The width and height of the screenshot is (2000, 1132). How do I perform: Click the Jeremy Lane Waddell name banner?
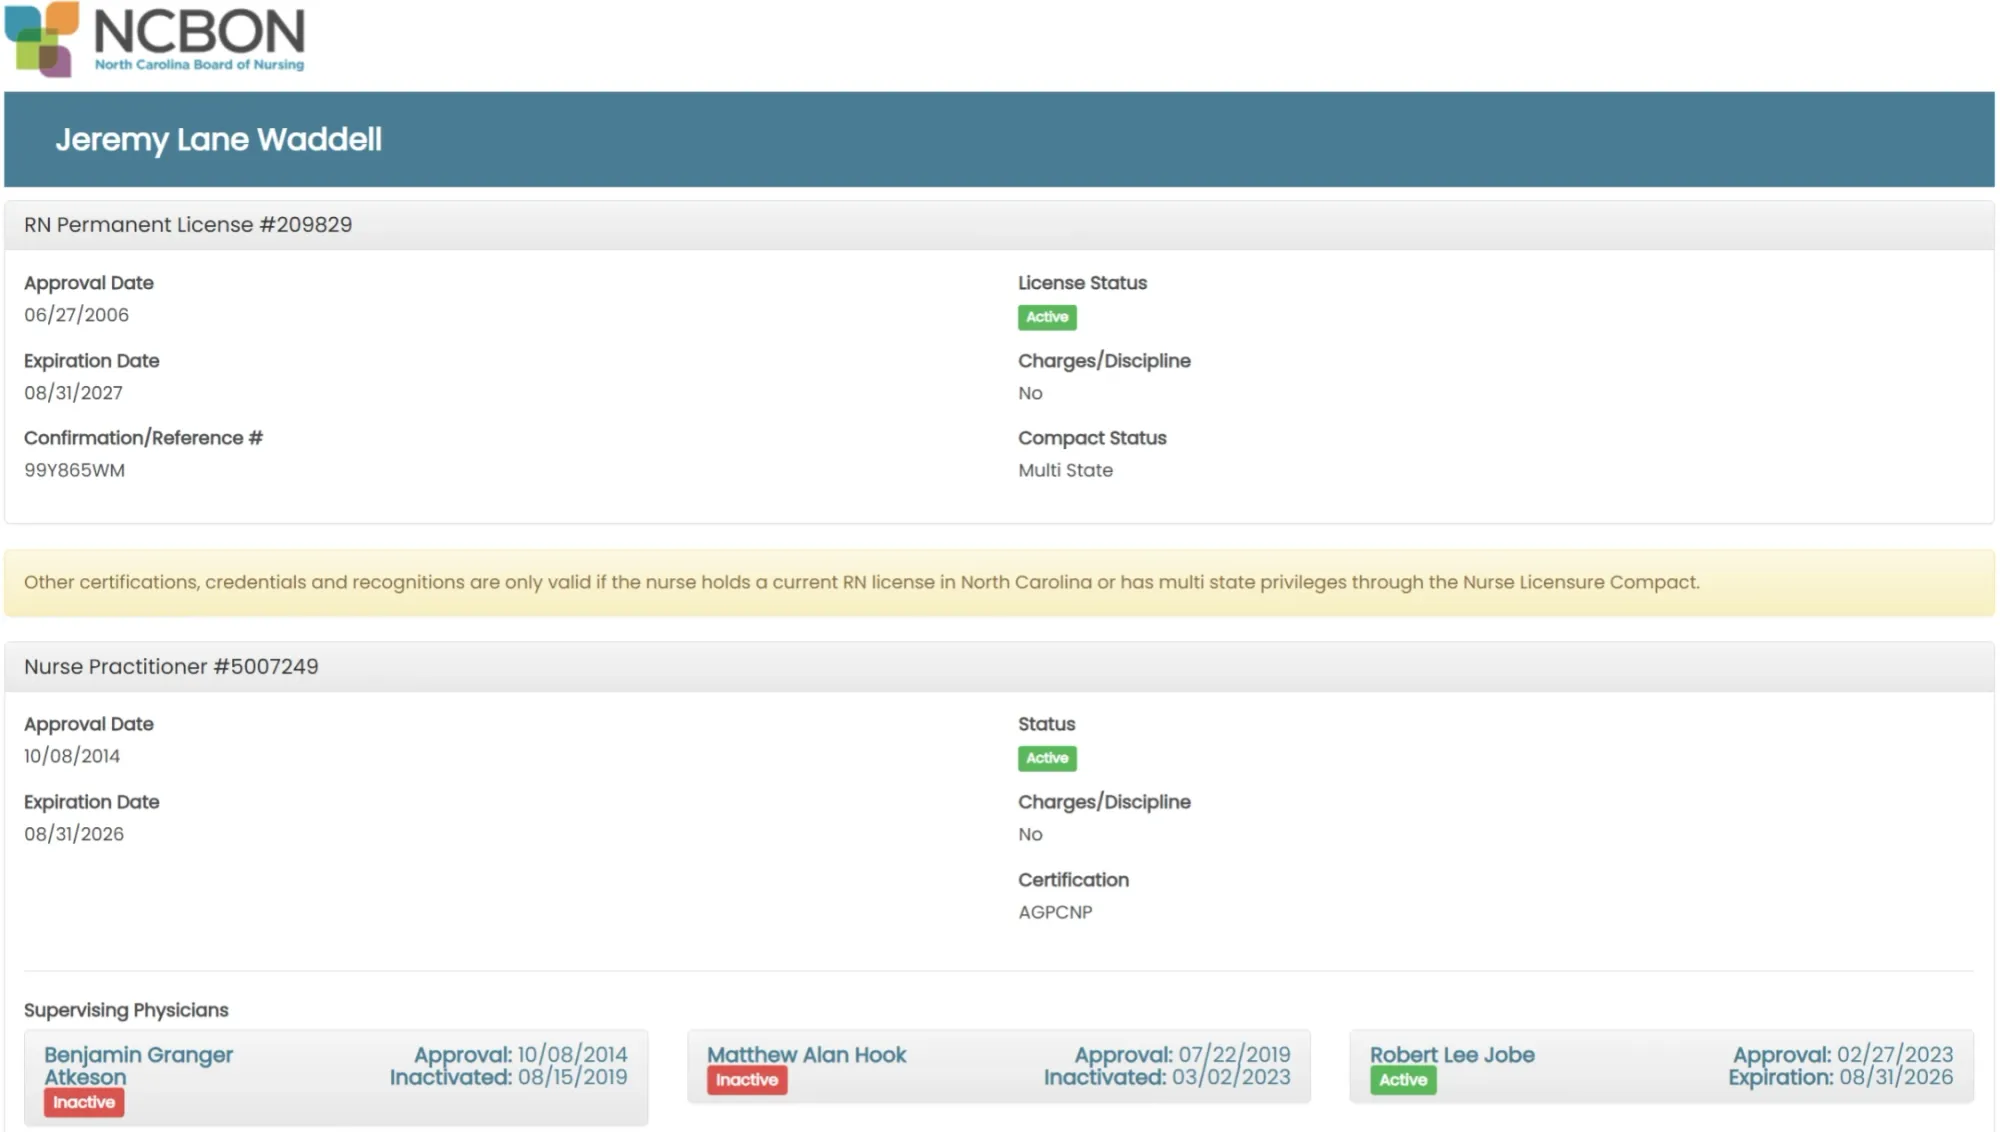(218, 140)
